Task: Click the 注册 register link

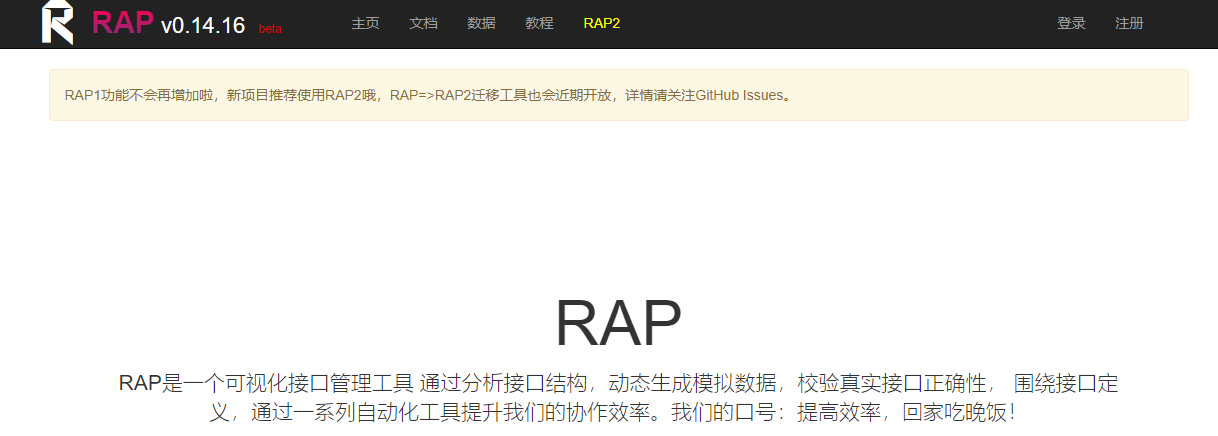Action: click(1129, 23)
